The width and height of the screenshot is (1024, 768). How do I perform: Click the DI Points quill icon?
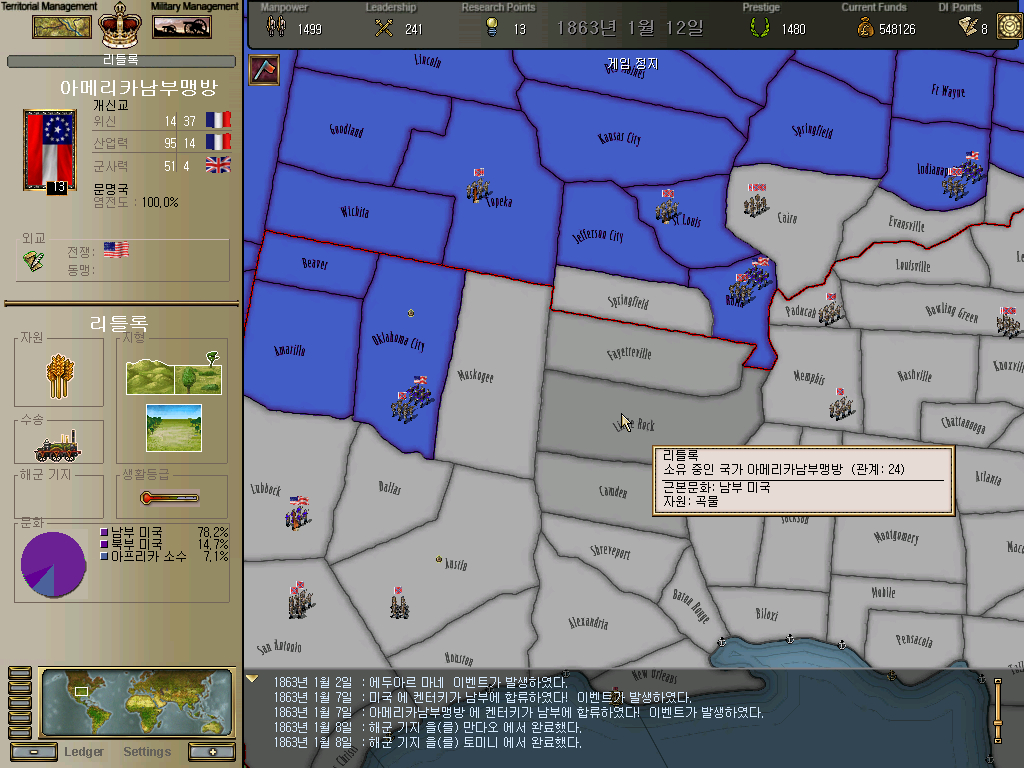968,26
